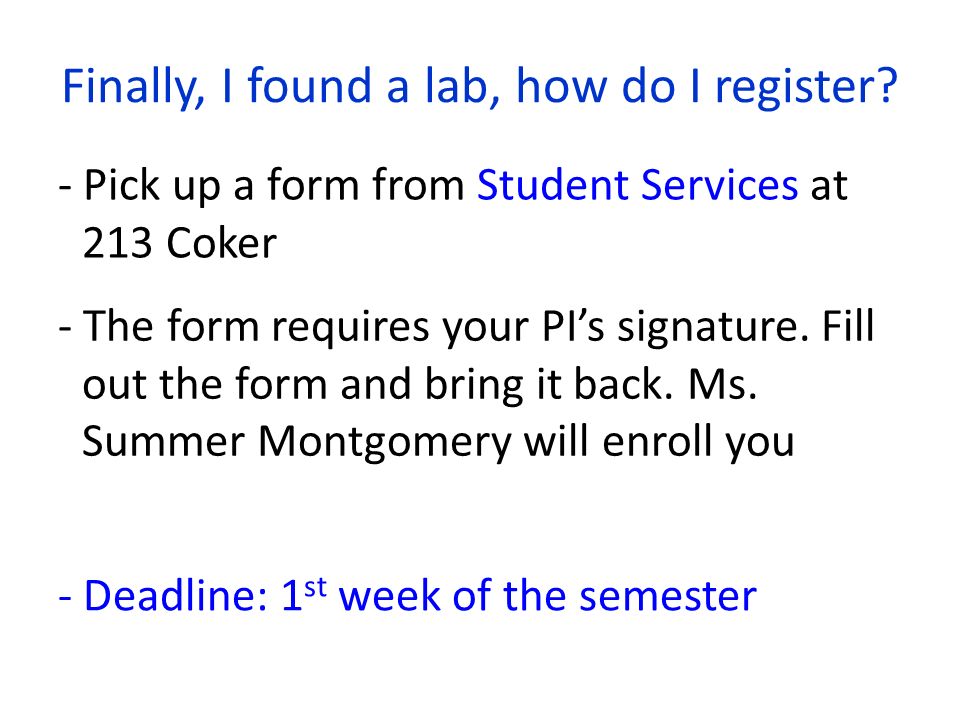
Task: Select the word 'register?' in the heading
Action: [x=806, y=88]
